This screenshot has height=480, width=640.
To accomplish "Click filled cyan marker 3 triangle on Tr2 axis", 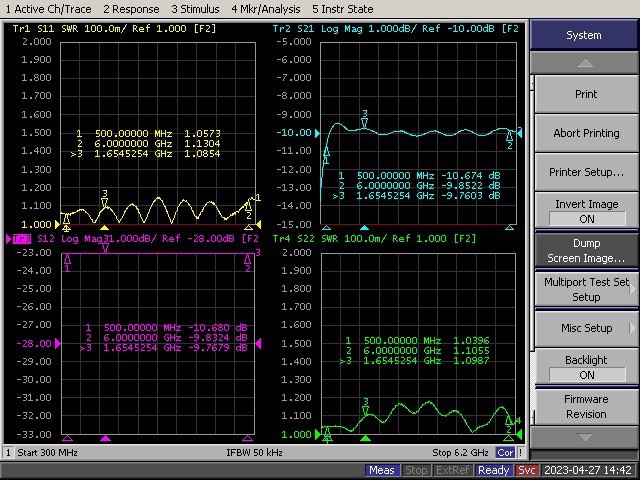I will (x=364, y=228).
